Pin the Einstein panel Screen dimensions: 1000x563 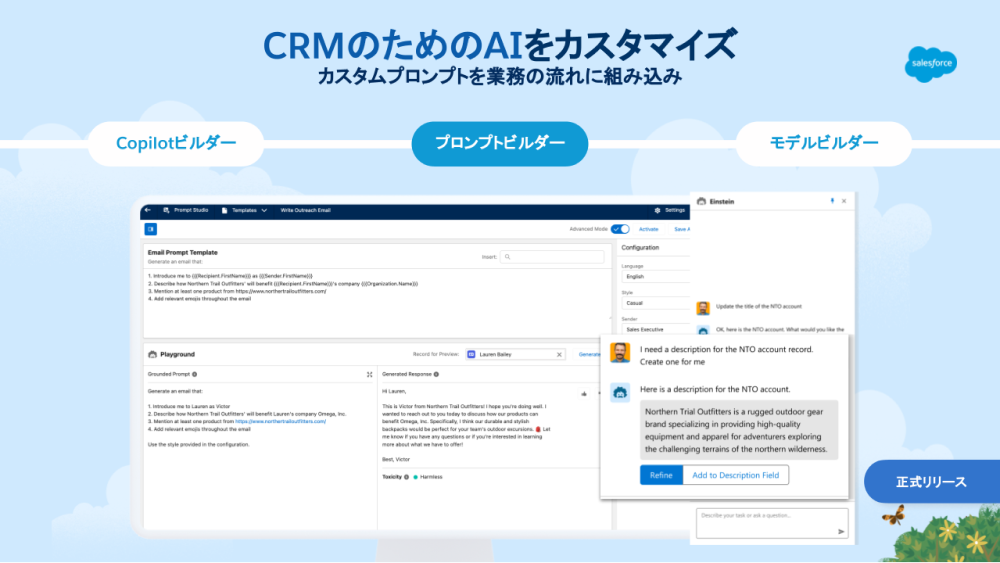tap(832, 201)
